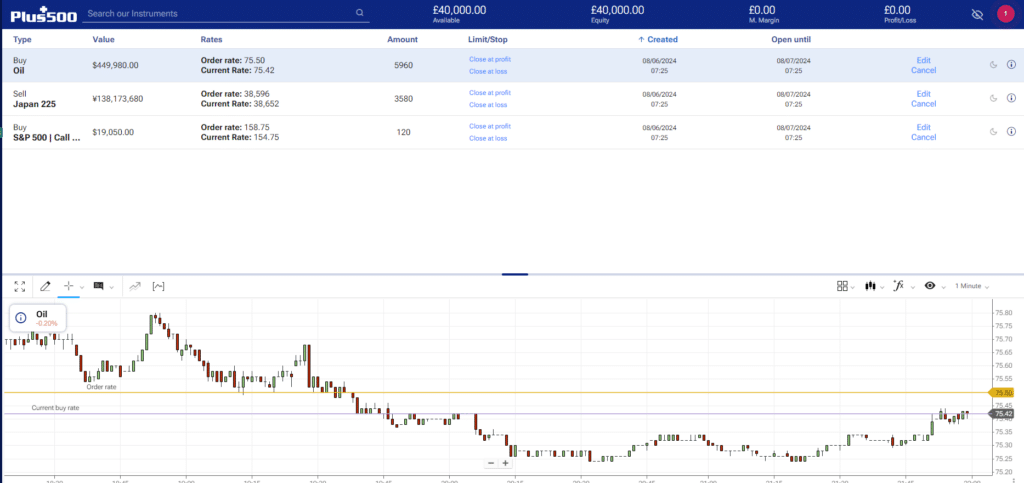This screenshot has height=483, width=1024.
Task: Edit the Japan 225 order
Action: tap(923, 93)
